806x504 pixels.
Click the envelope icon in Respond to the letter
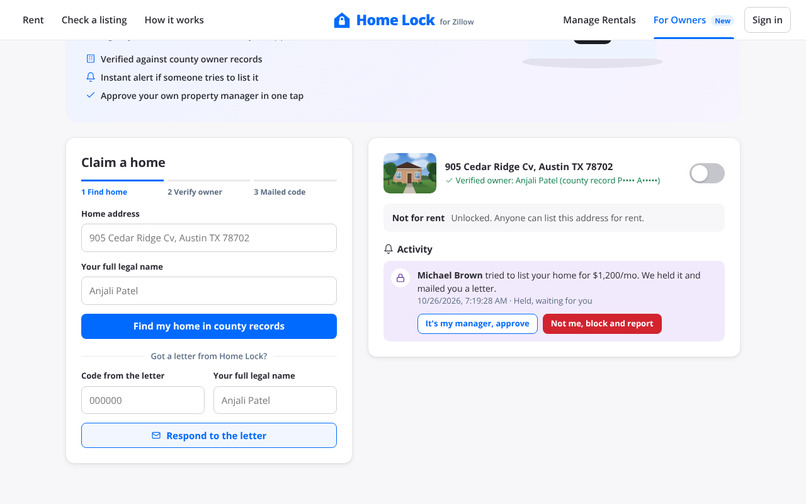click(156, 436)
